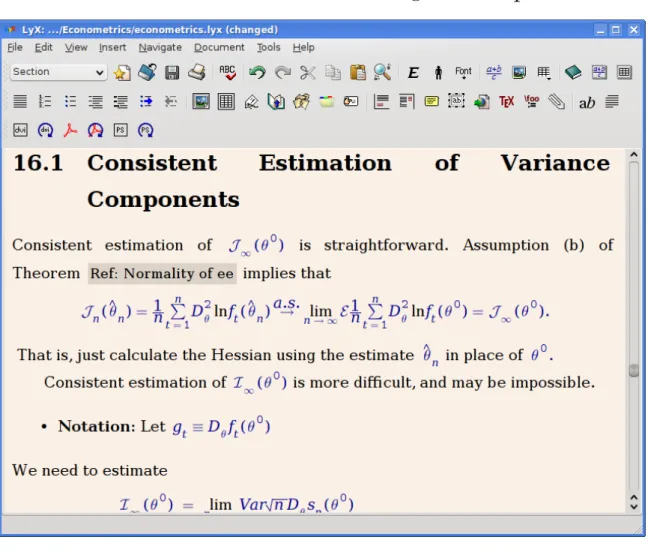Insert label (pencil tag icon)
Image resolution: width=648 pixels, height=552 pixels.
pos(251,102)
